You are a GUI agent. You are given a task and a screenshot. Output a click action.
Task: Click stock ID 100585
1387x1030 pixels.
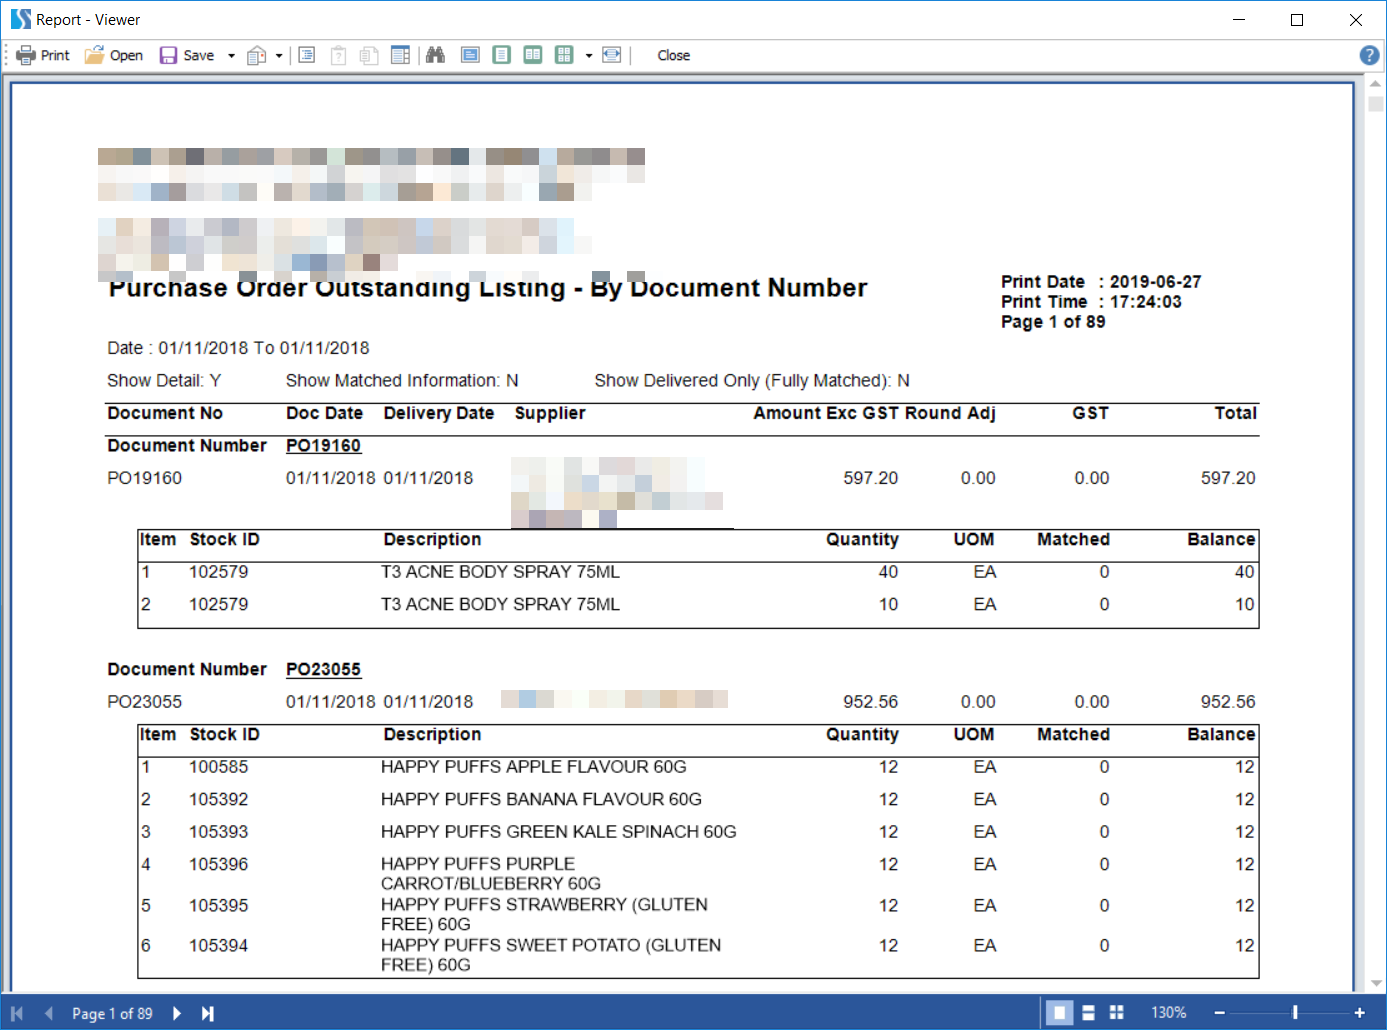click(x=218, y=767)
